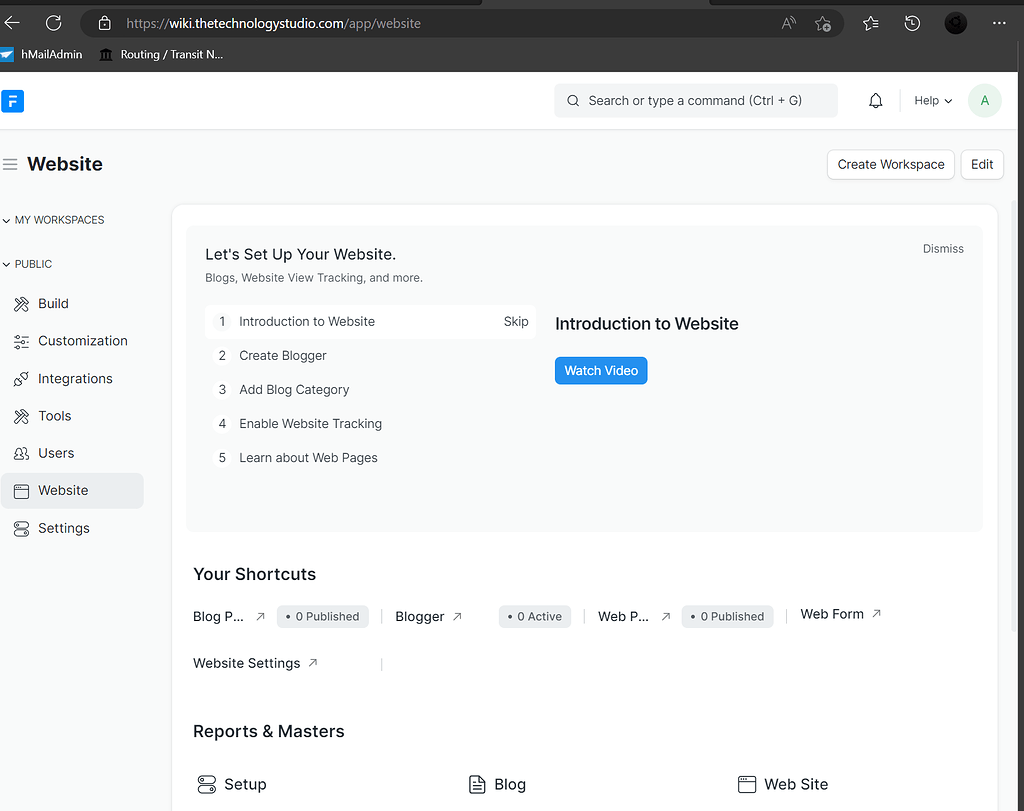Select Build in the sidebar

[55, 303]
